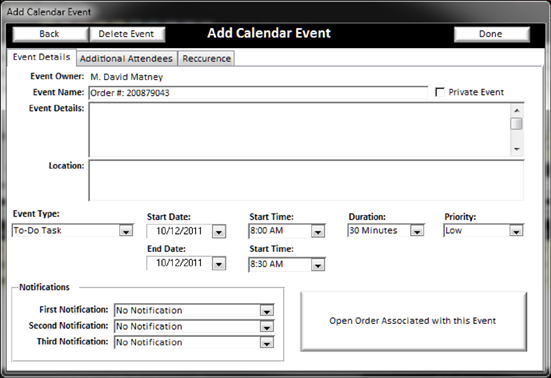Click the Event Details scrollbar up arrow
551x378 pixels.
coord(517,111)
